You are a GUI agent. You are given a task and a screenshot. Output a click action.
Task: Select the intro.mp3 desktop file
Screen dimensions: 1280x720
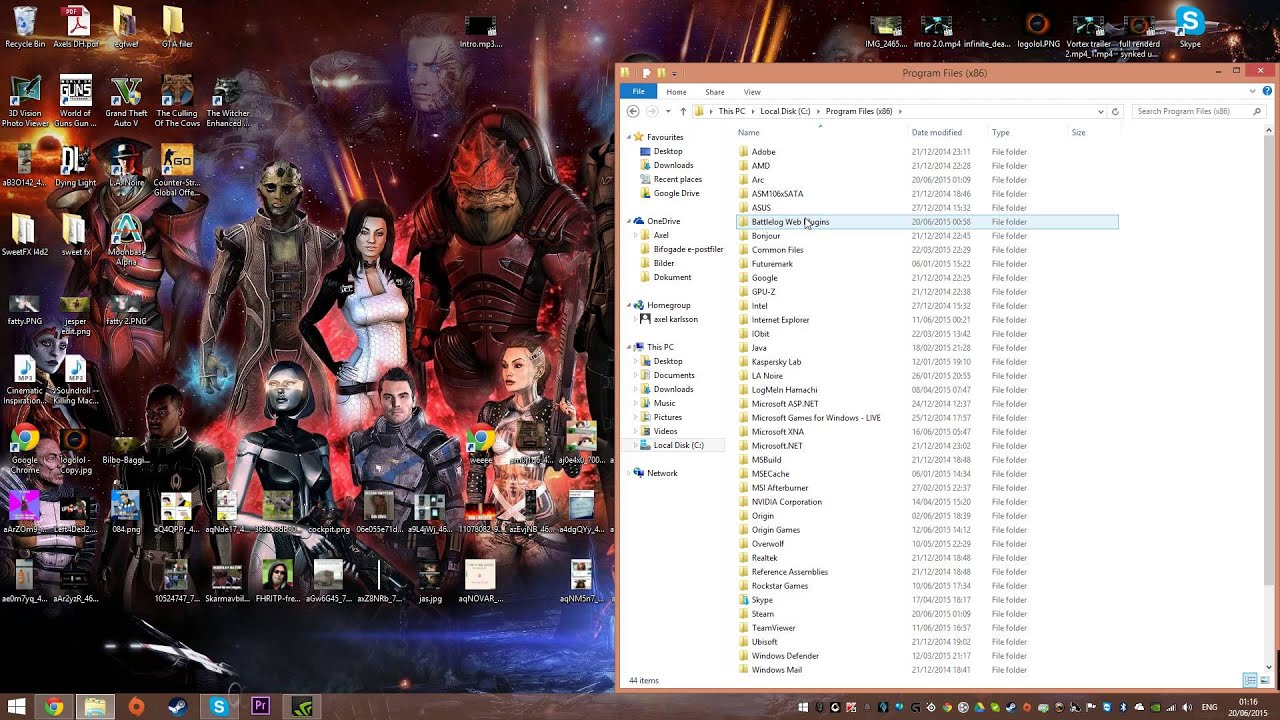(480, 32)
